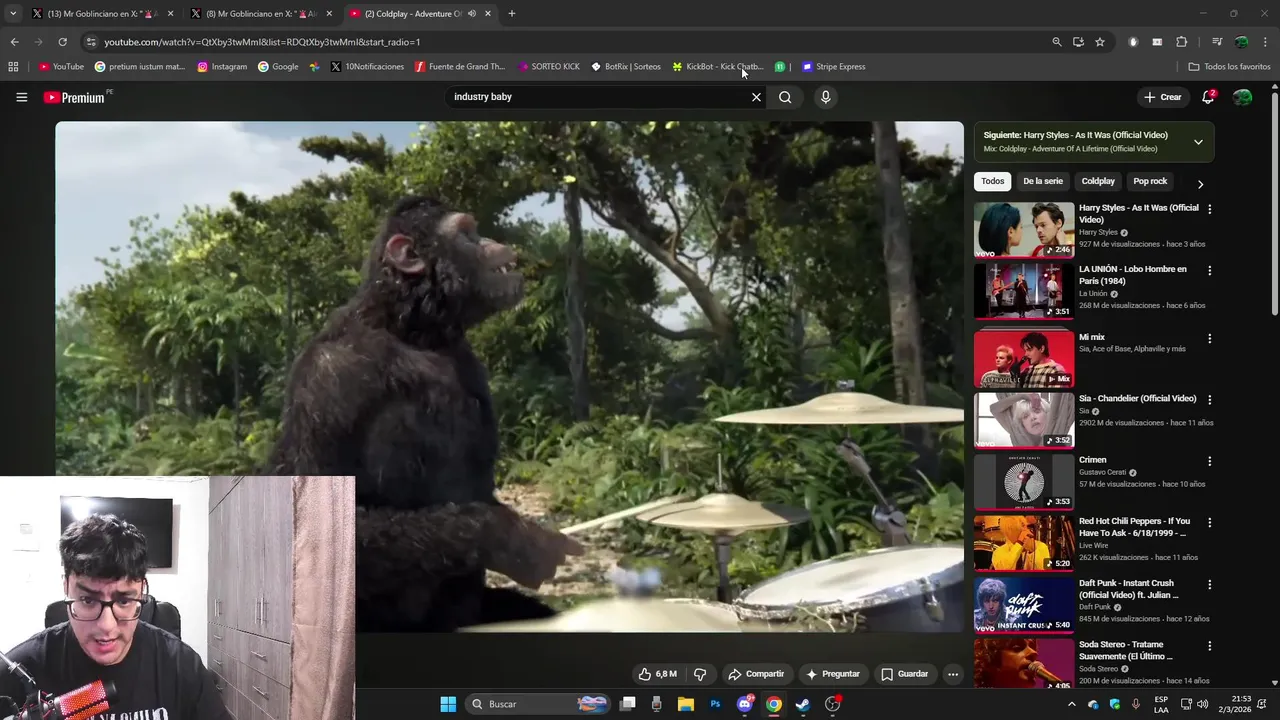Open system volume control in tray
1280x720 pixels.
click(x=1203, y=704)
